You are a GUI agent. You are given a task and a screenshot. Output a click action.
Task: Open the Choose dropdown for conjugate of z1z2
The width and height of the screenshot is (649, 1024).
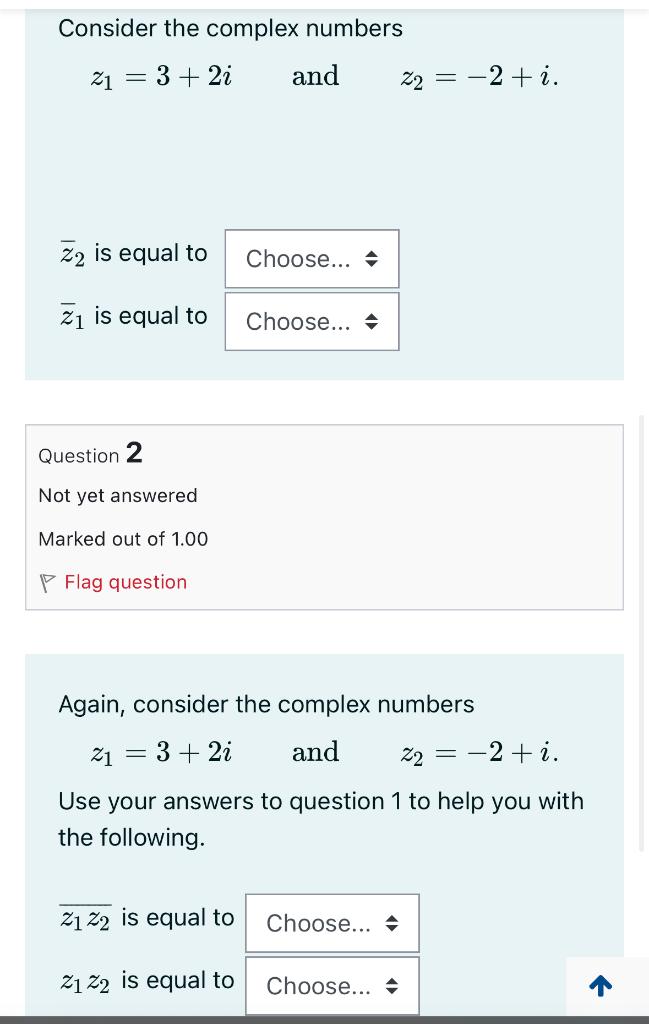coord(331,922)
